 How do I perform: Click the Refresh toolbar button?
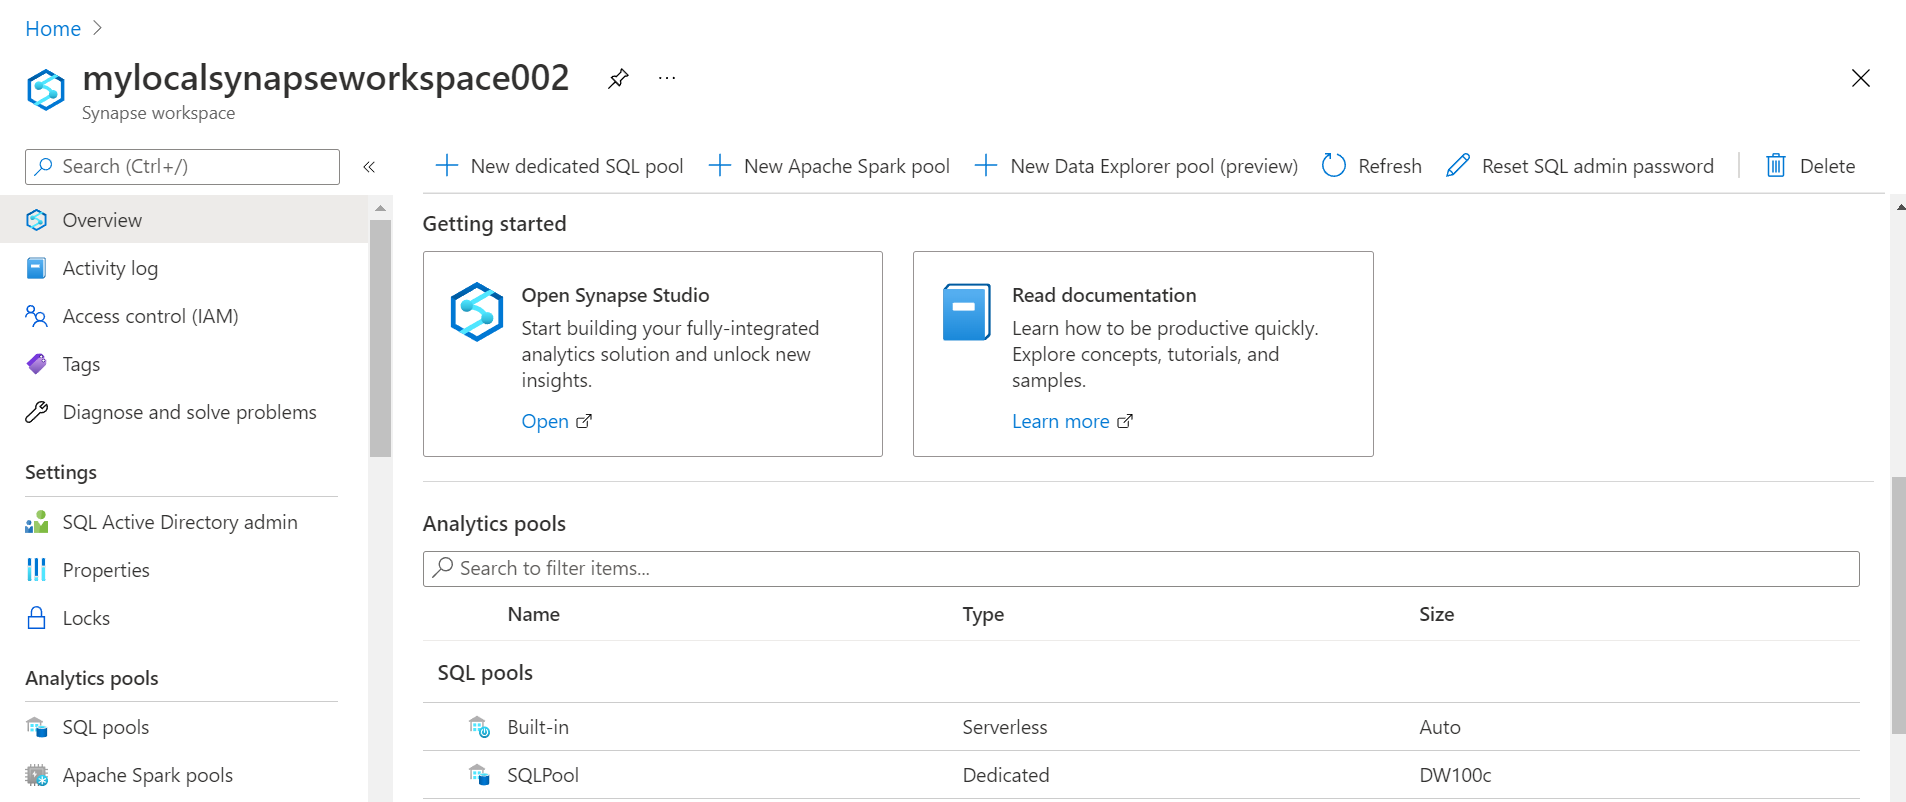(x=1372, y=166)
